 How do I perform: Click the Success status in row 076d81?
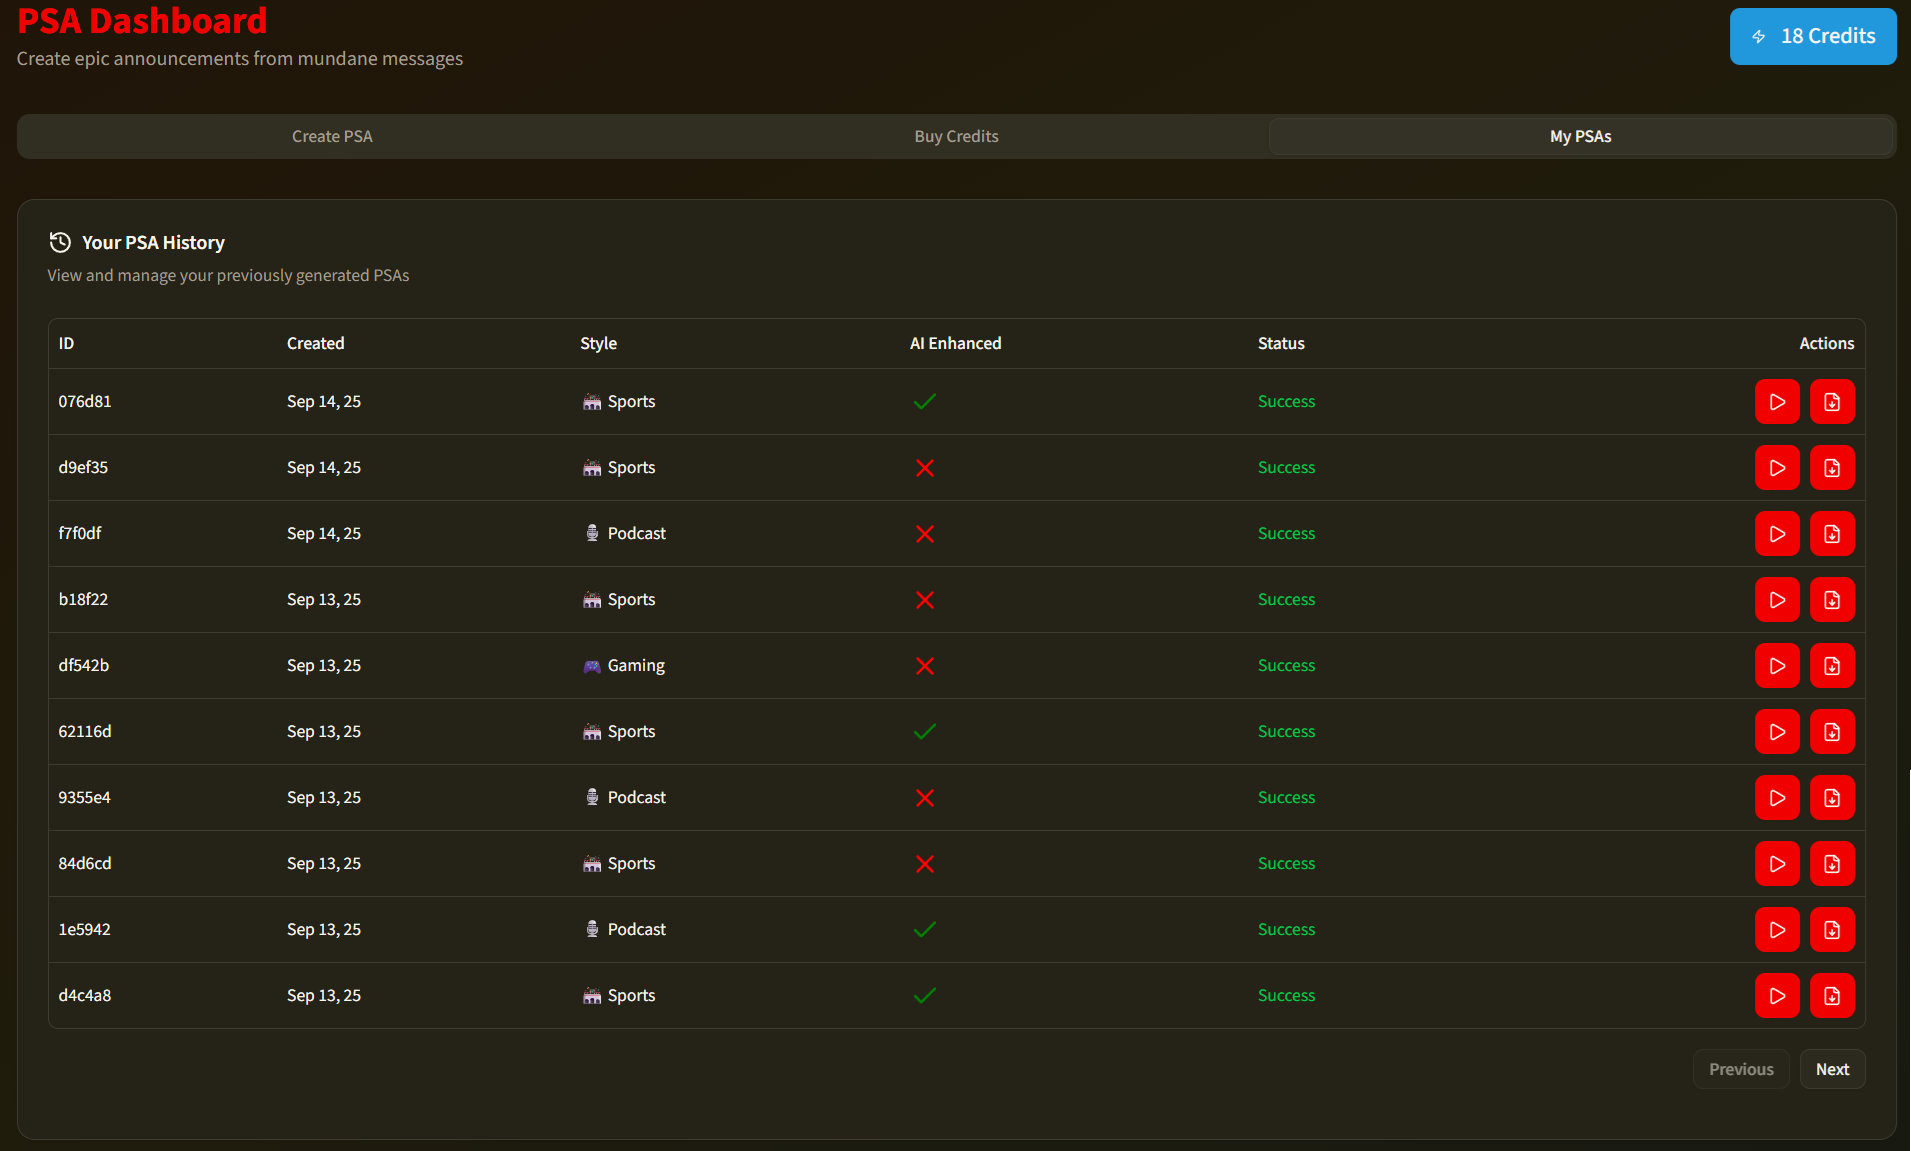pyautogui.click(x=1286, y=401)
